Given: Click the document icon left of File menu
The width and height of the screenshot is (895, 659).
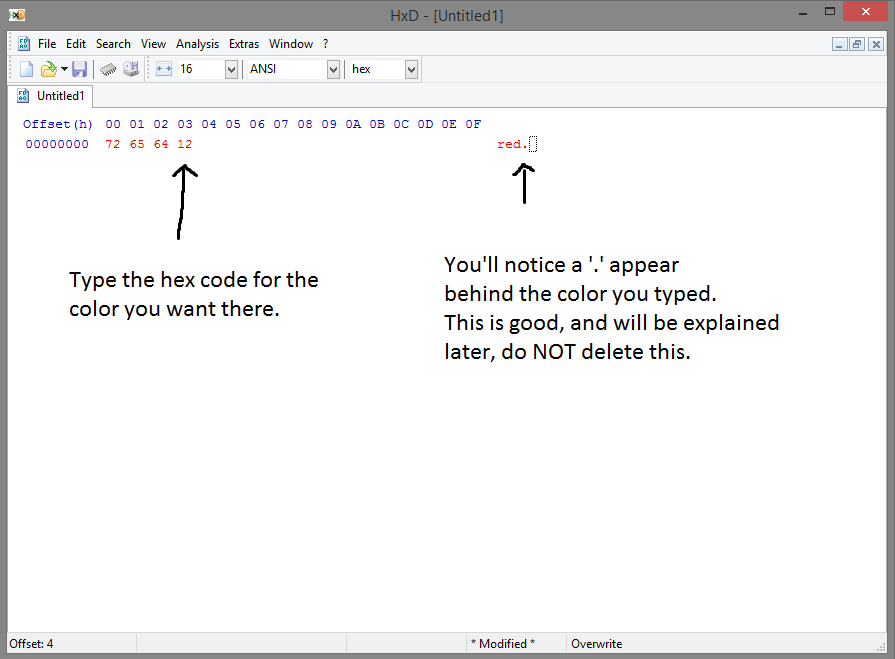Looking at the screenshot, I should (24, 44).
